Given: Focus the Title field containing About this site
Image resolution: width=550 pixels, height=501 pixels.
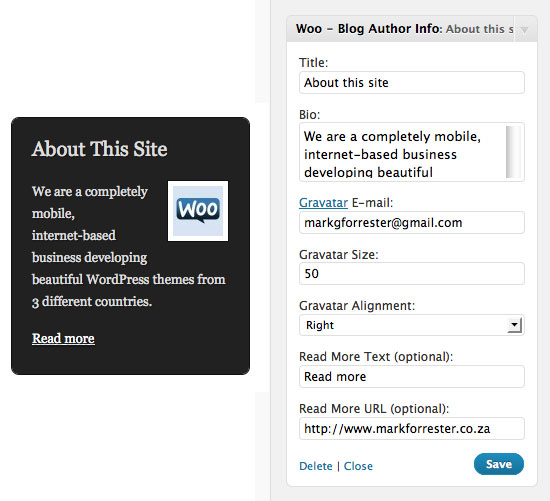Looking at the screenshot, I should (412, 82).
